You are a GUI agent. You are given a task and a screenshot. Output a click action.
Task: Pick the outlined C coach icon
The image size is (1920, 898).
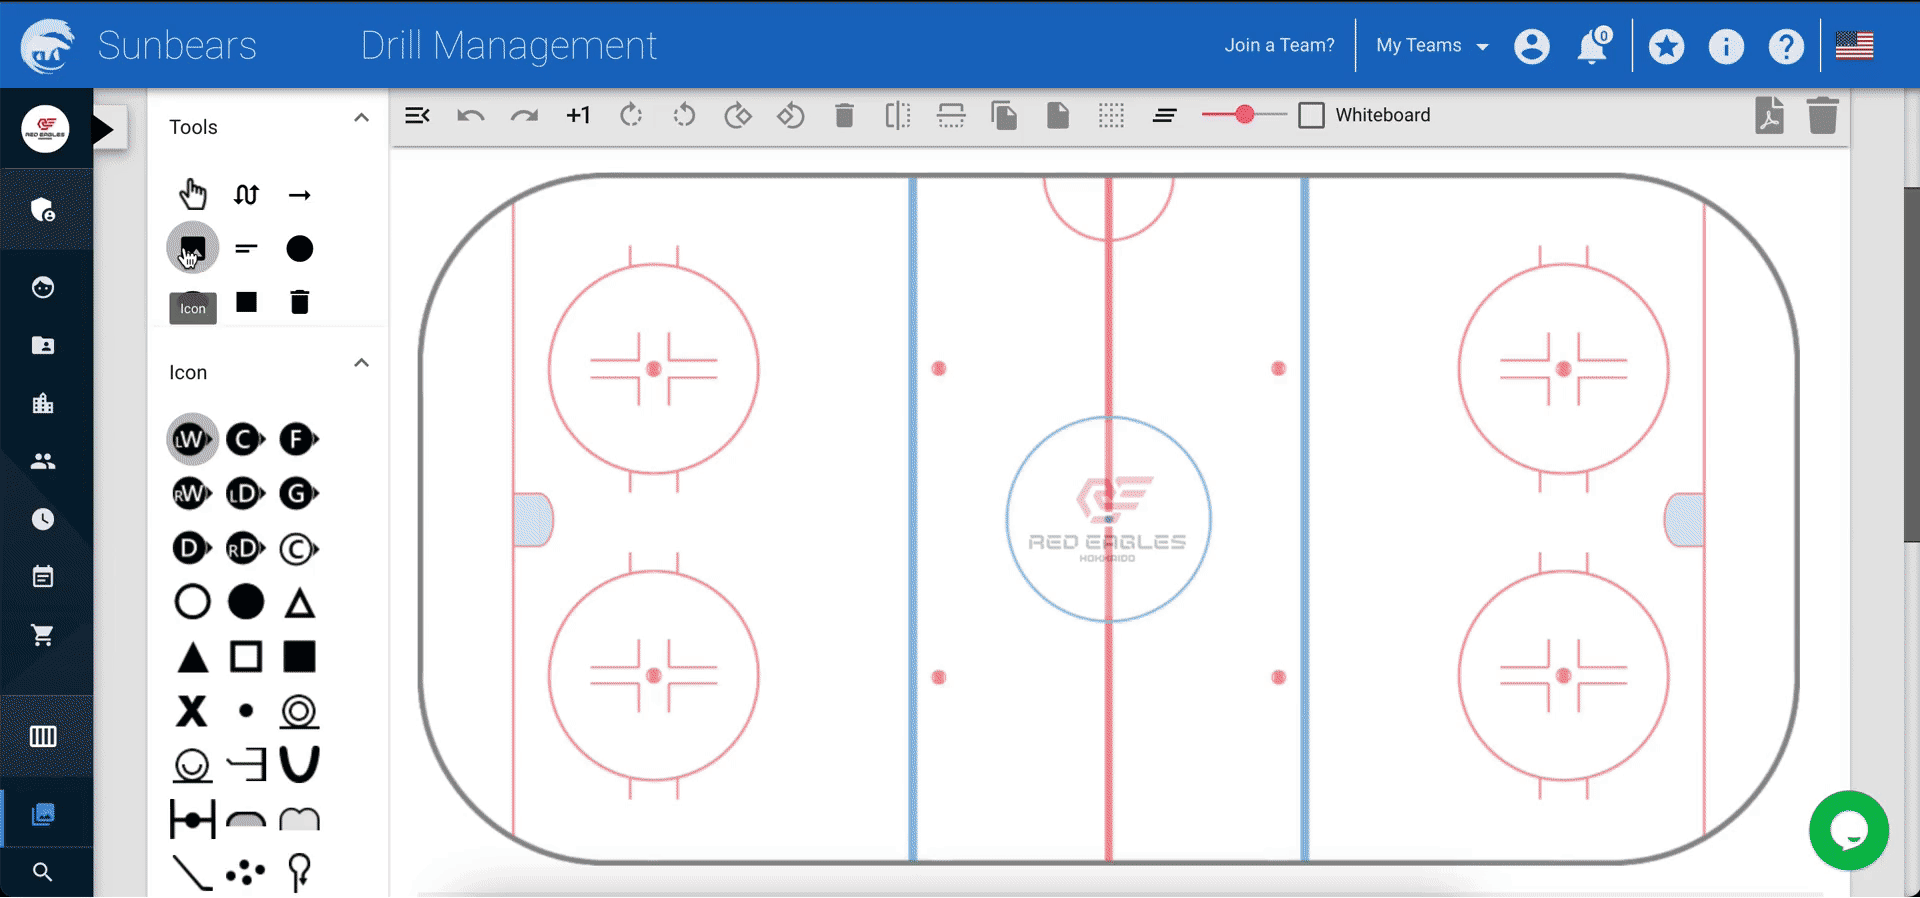pos(298,548)
